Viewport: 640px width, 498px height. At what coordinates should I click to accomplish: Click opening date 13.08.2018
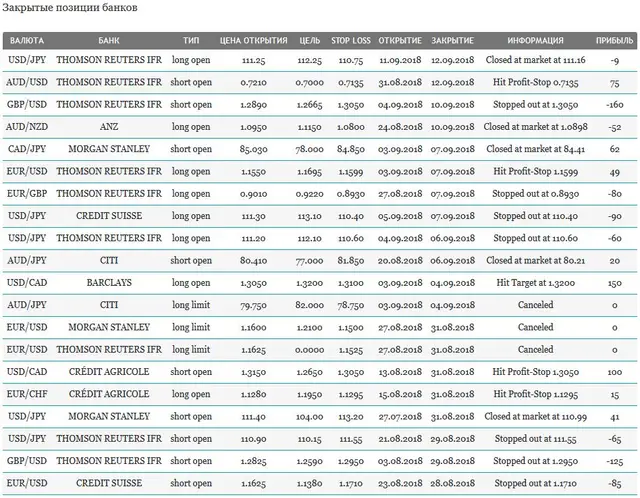click(400, 372)
